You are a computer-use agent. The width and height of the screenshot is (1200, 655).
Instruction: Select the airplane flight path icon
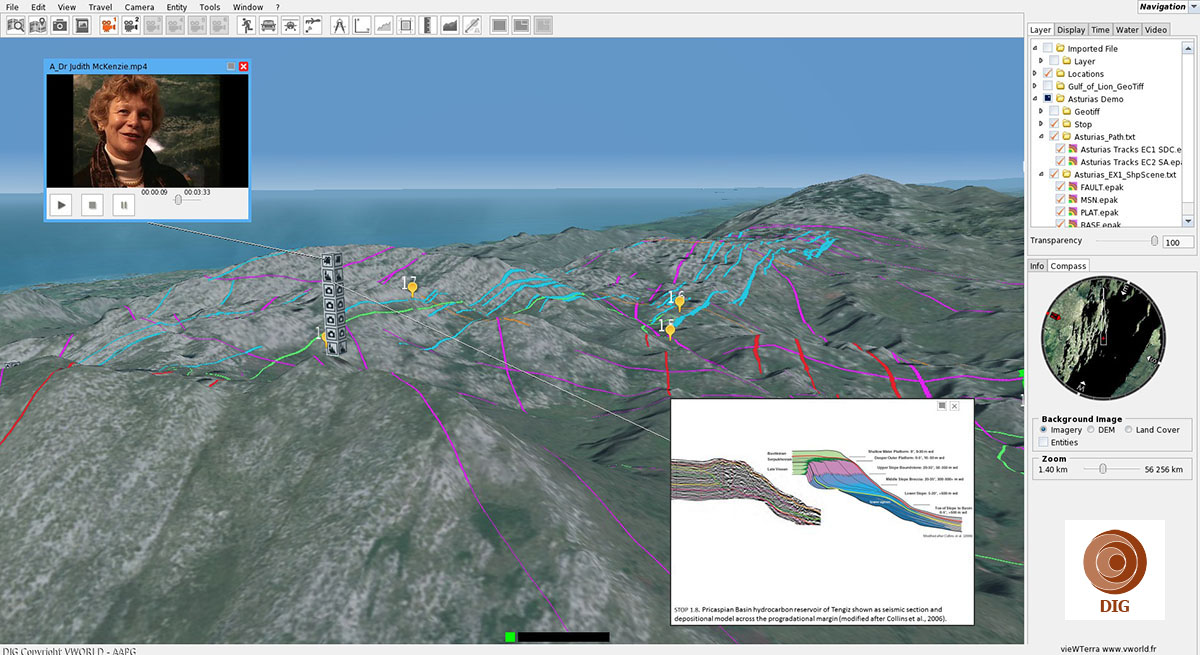(314, 25)
